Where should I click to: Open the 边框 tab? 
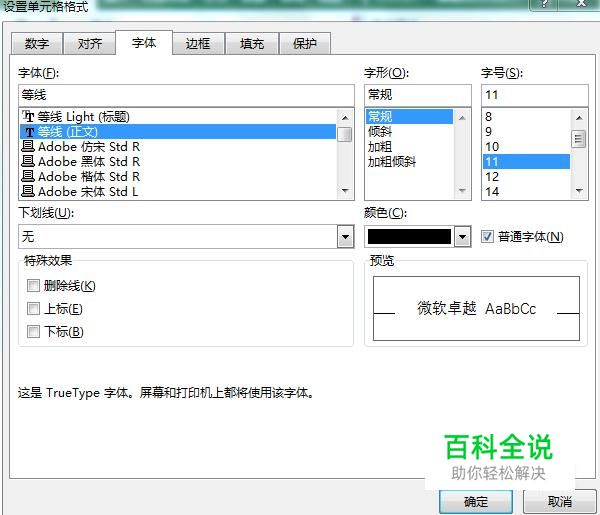(198, 44)
